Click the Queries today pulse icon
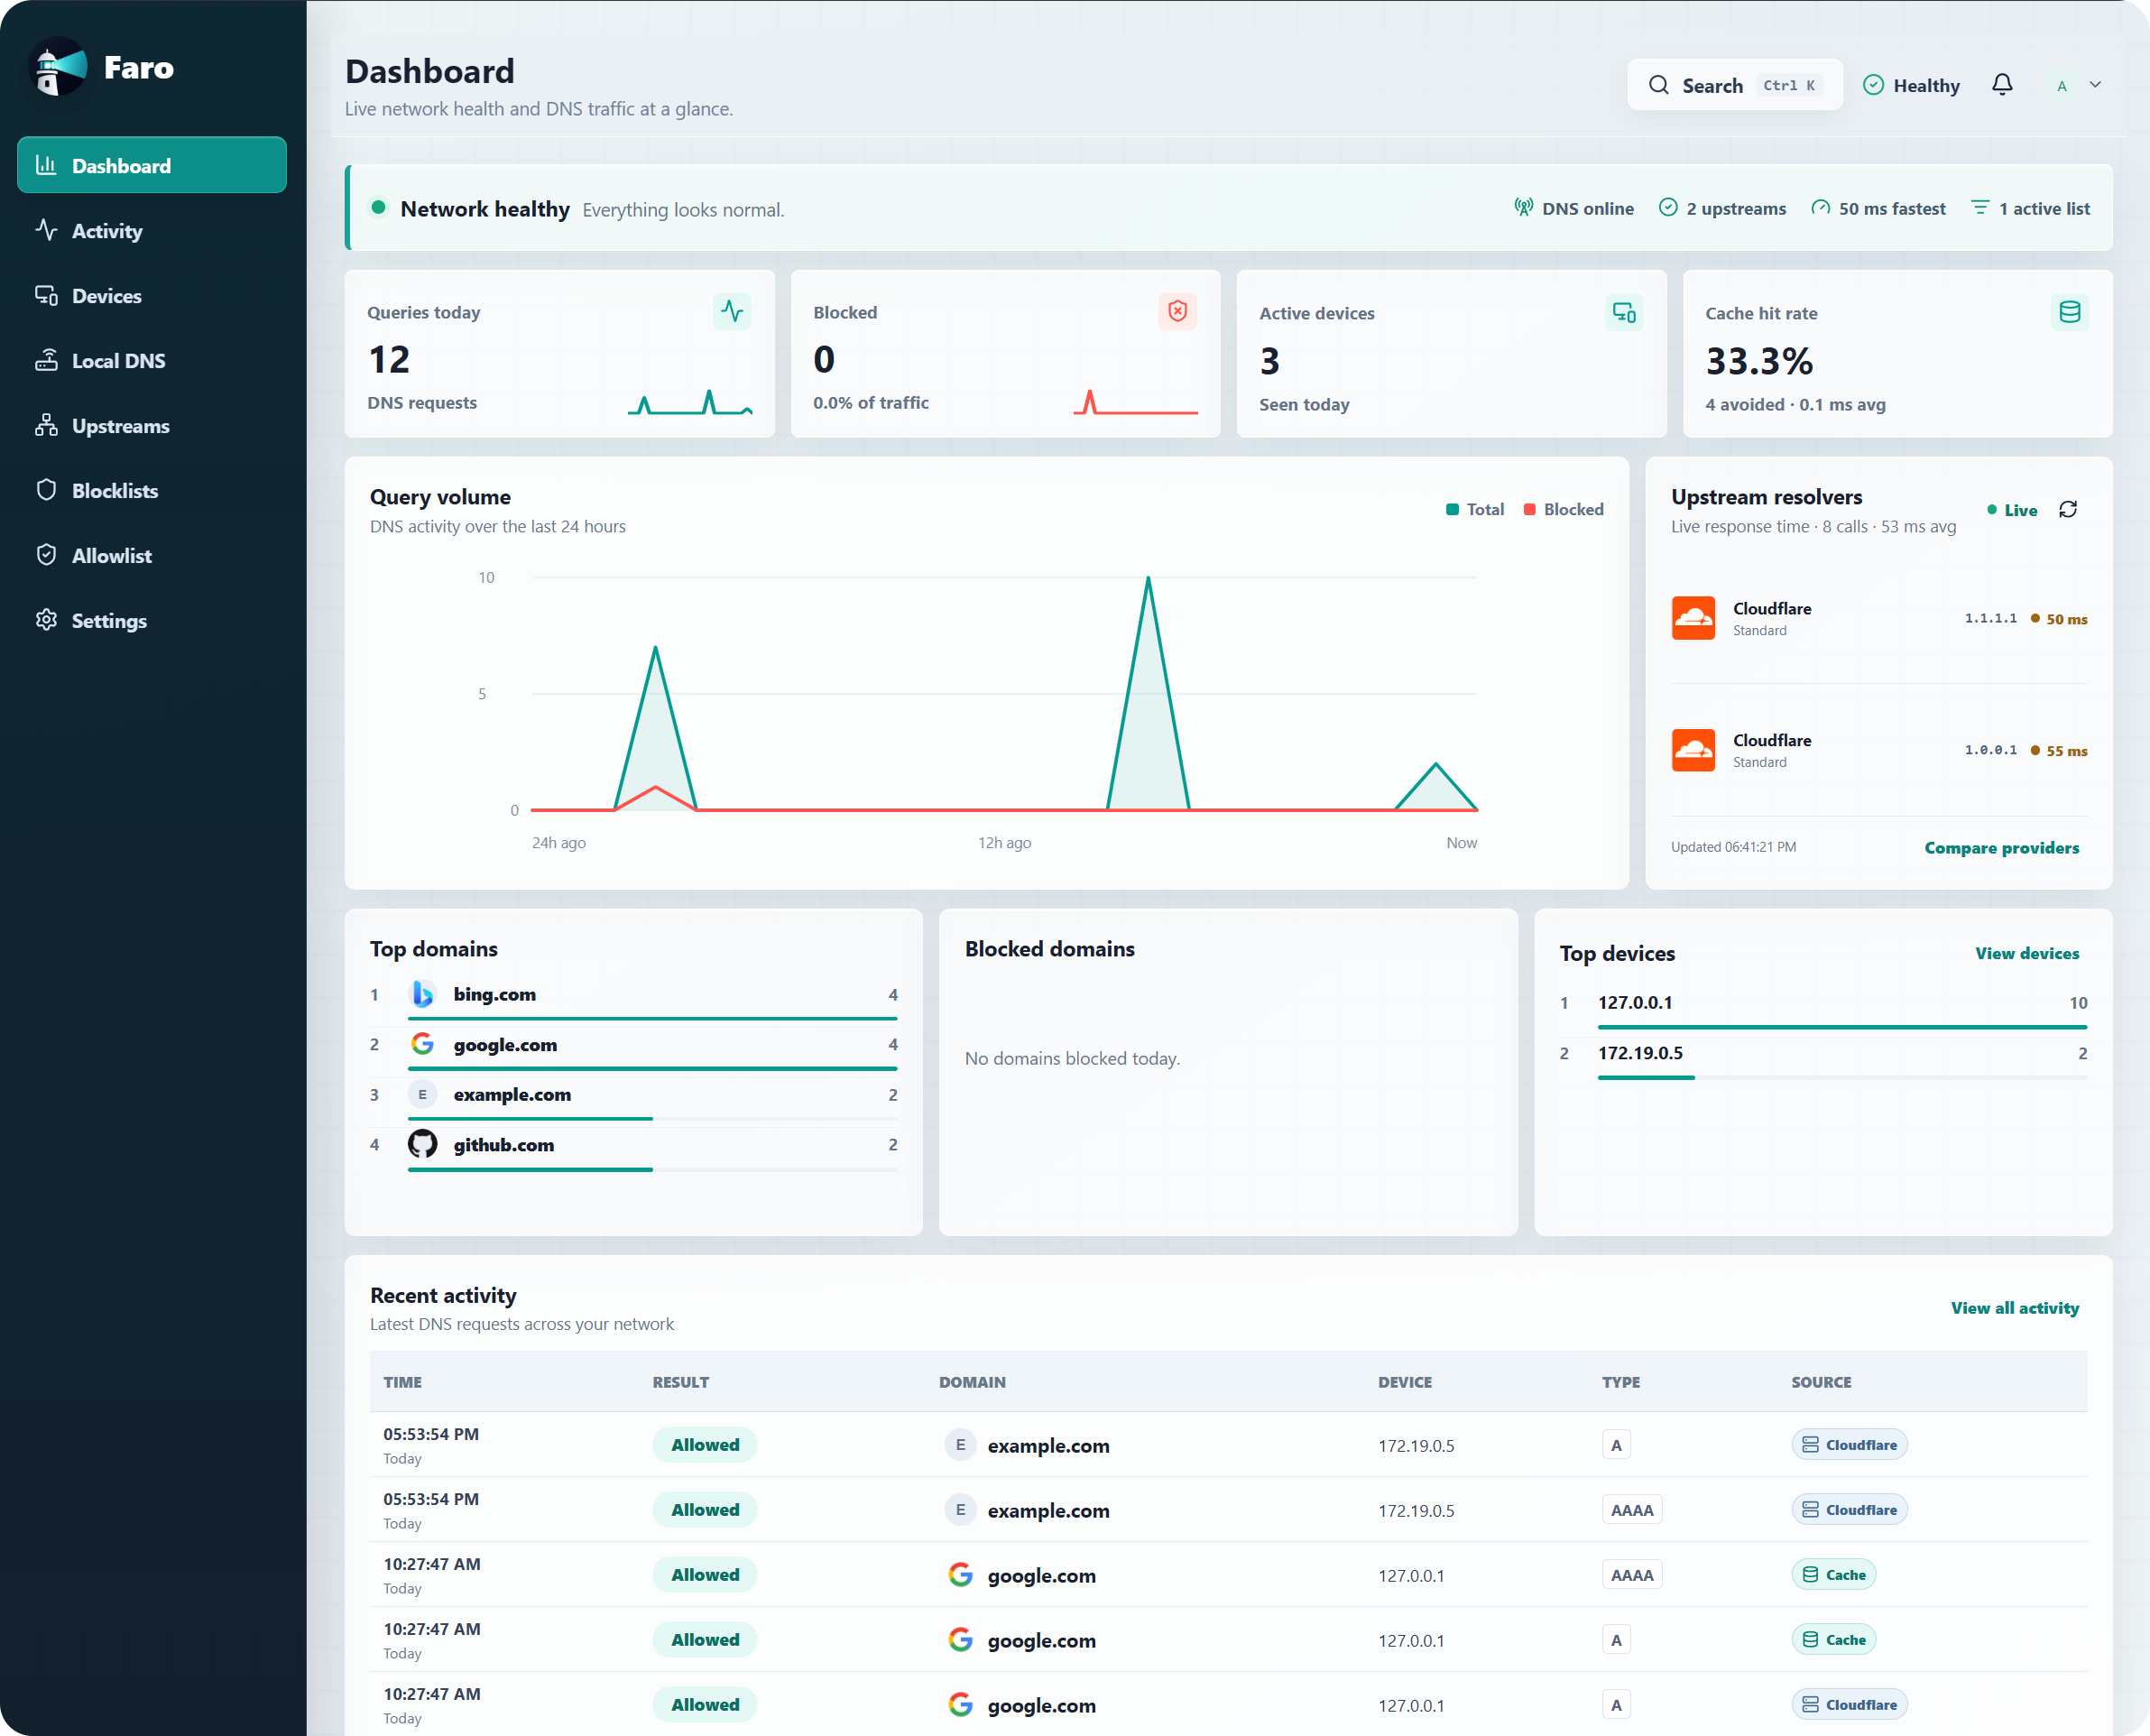The image size is (2150, 1736). [732, 311]
